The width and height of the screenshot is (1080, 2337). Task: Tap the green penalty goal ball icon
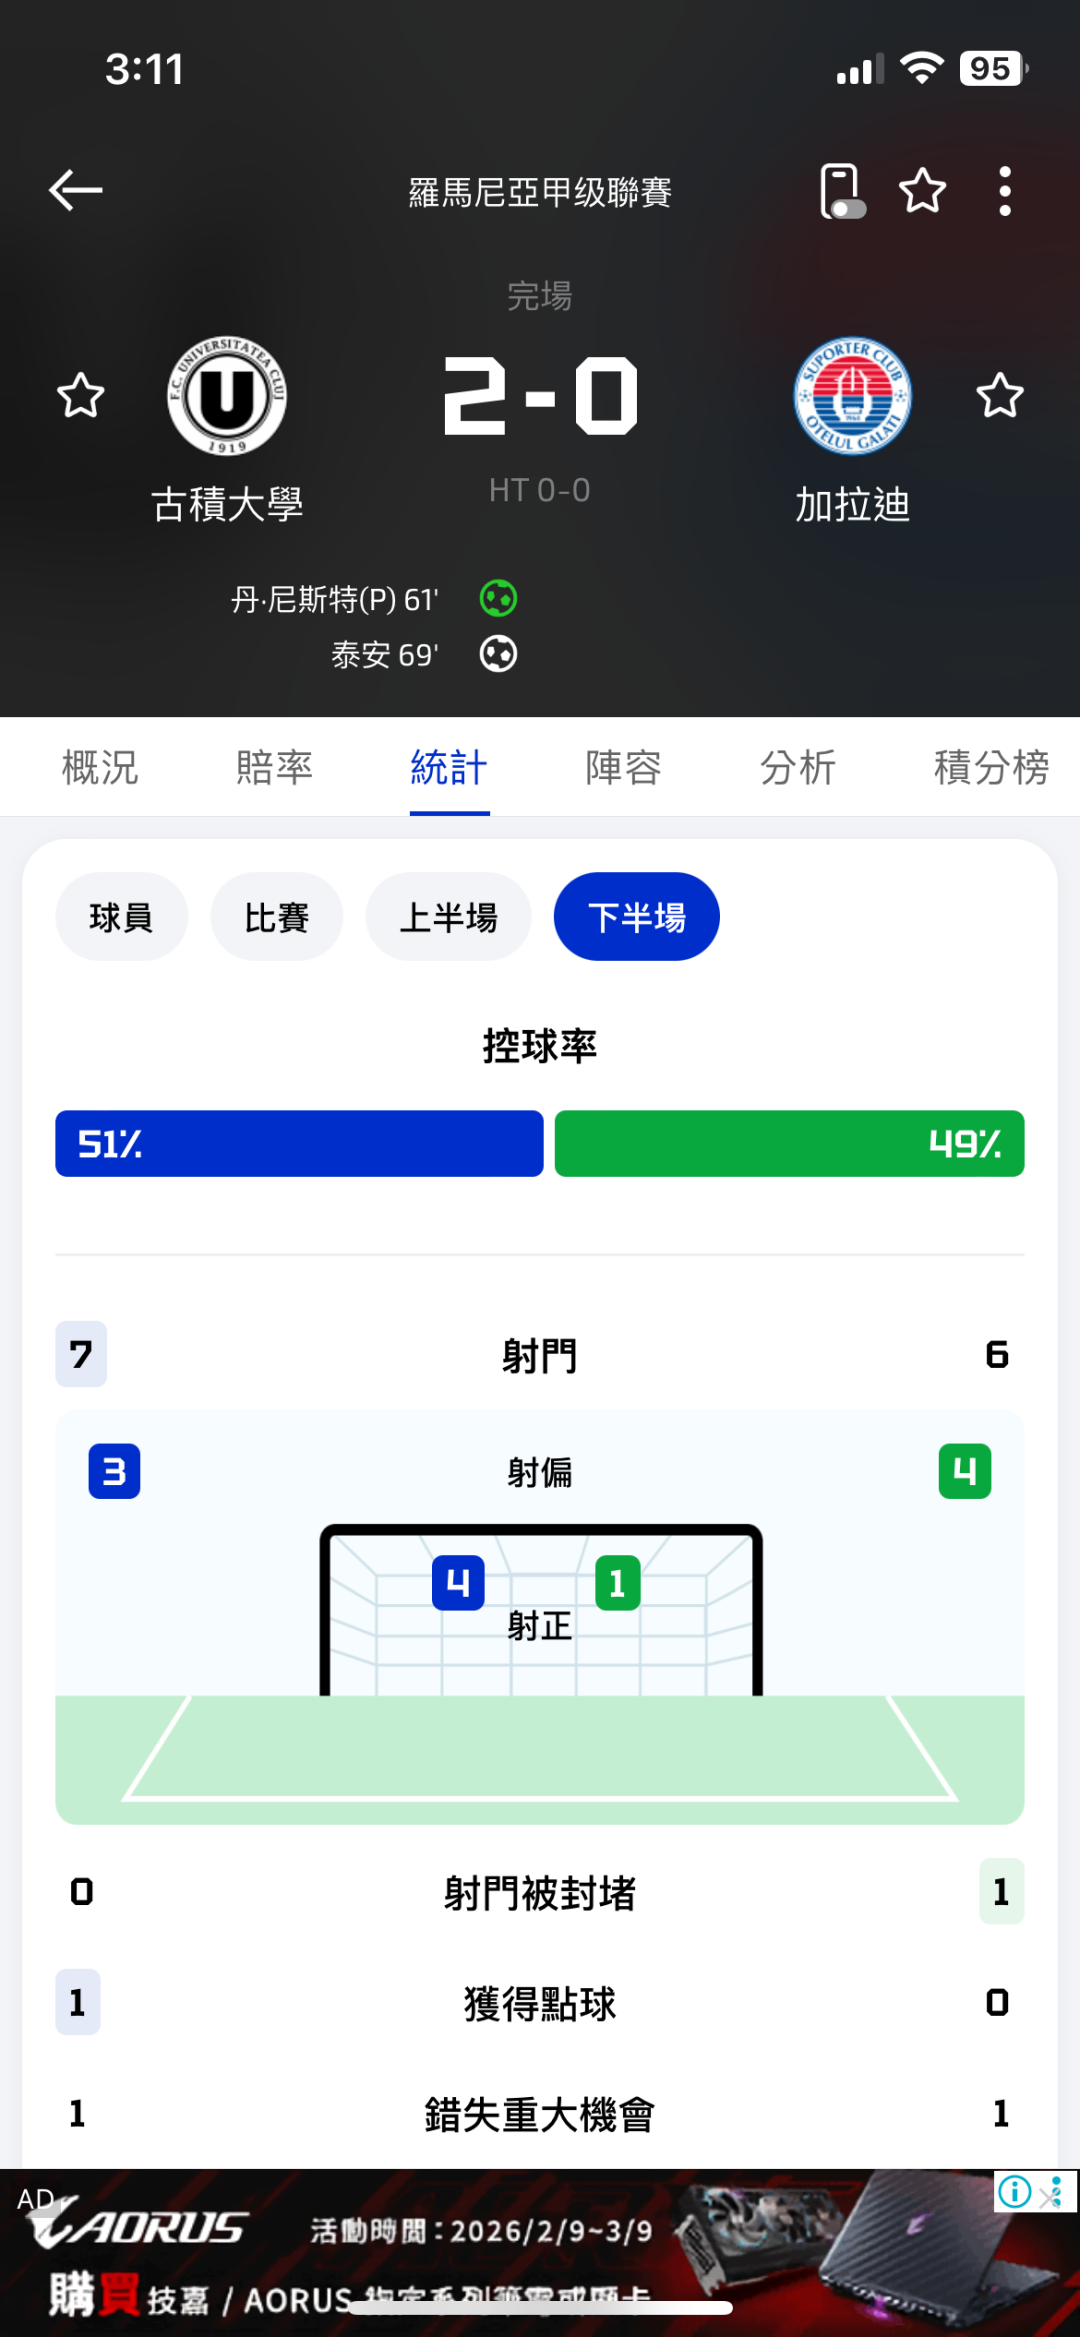click(498, 599)
